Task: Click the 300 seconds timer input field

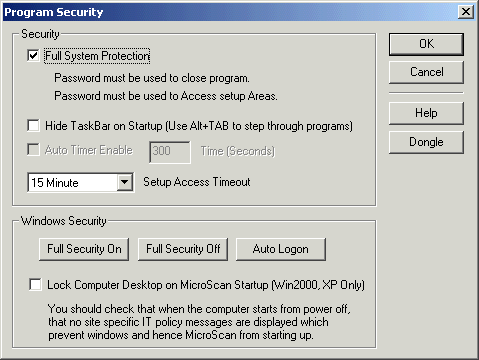Action: point(170,152)
